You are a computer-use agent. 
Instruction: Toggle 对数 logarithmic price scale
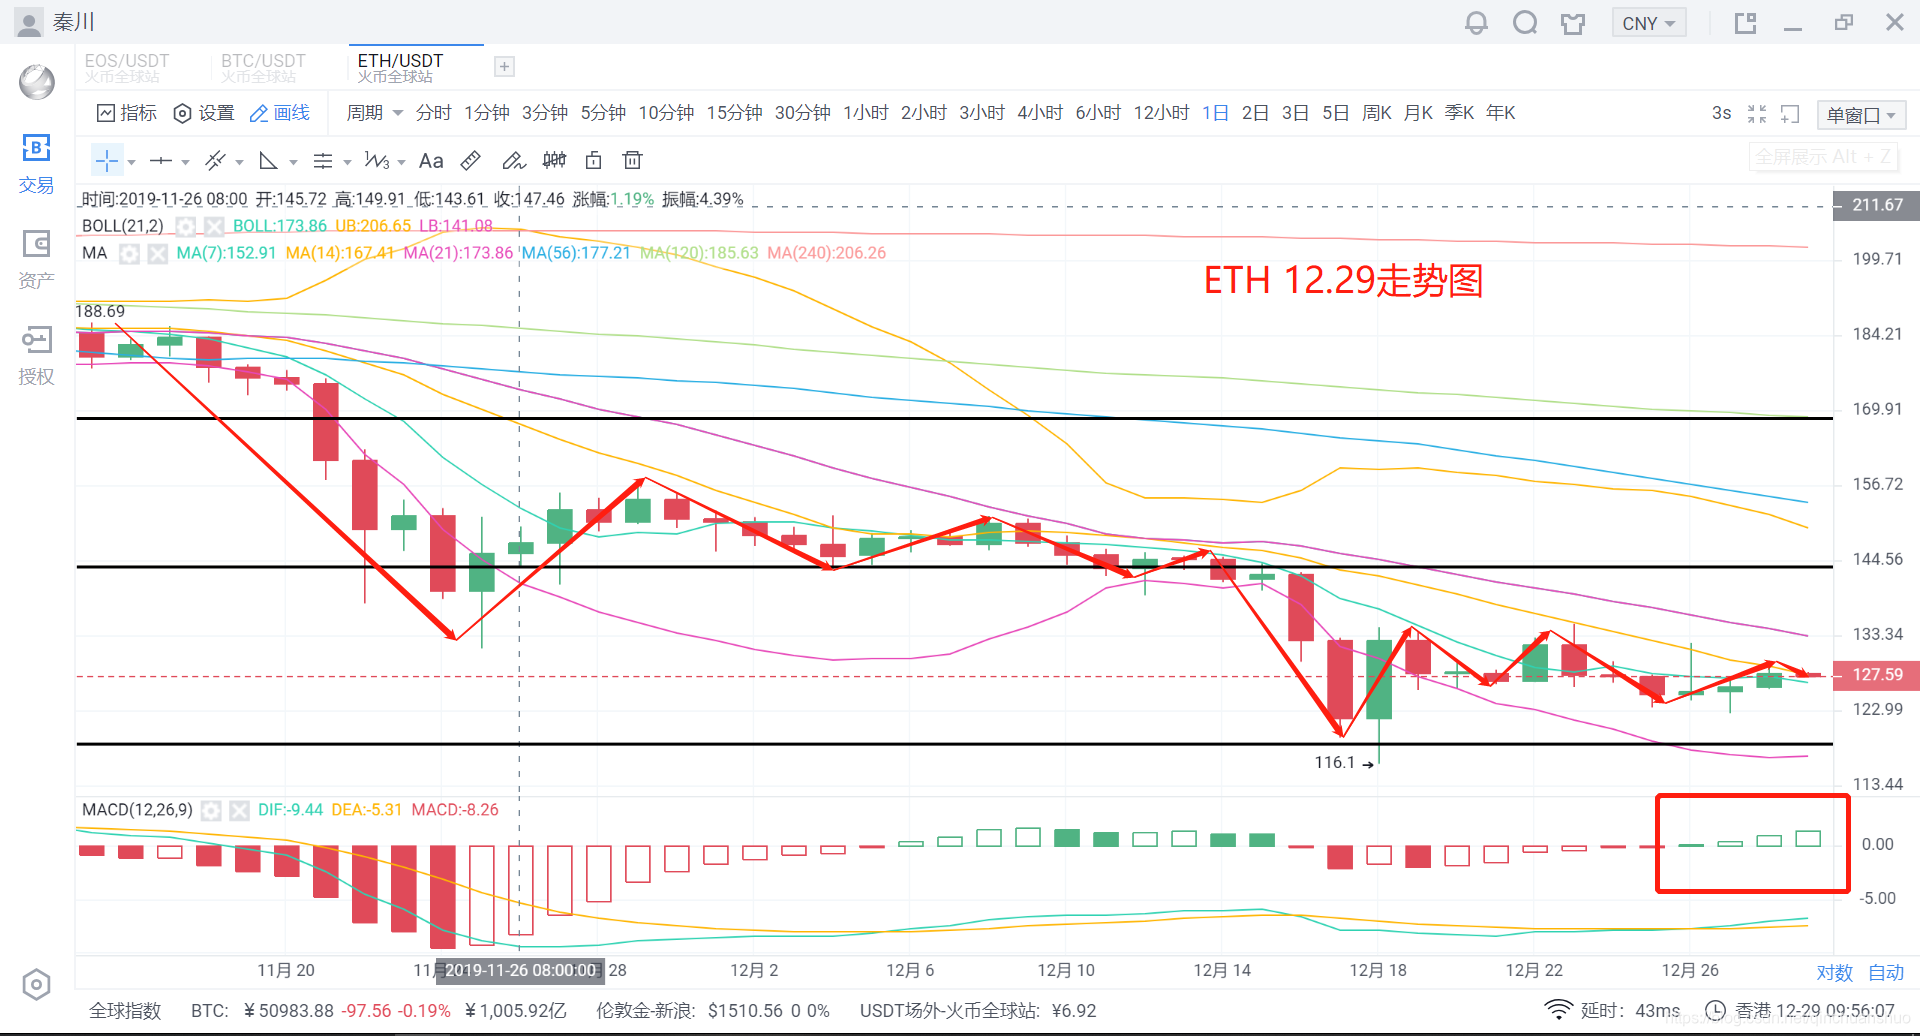tap(1835, 973)
